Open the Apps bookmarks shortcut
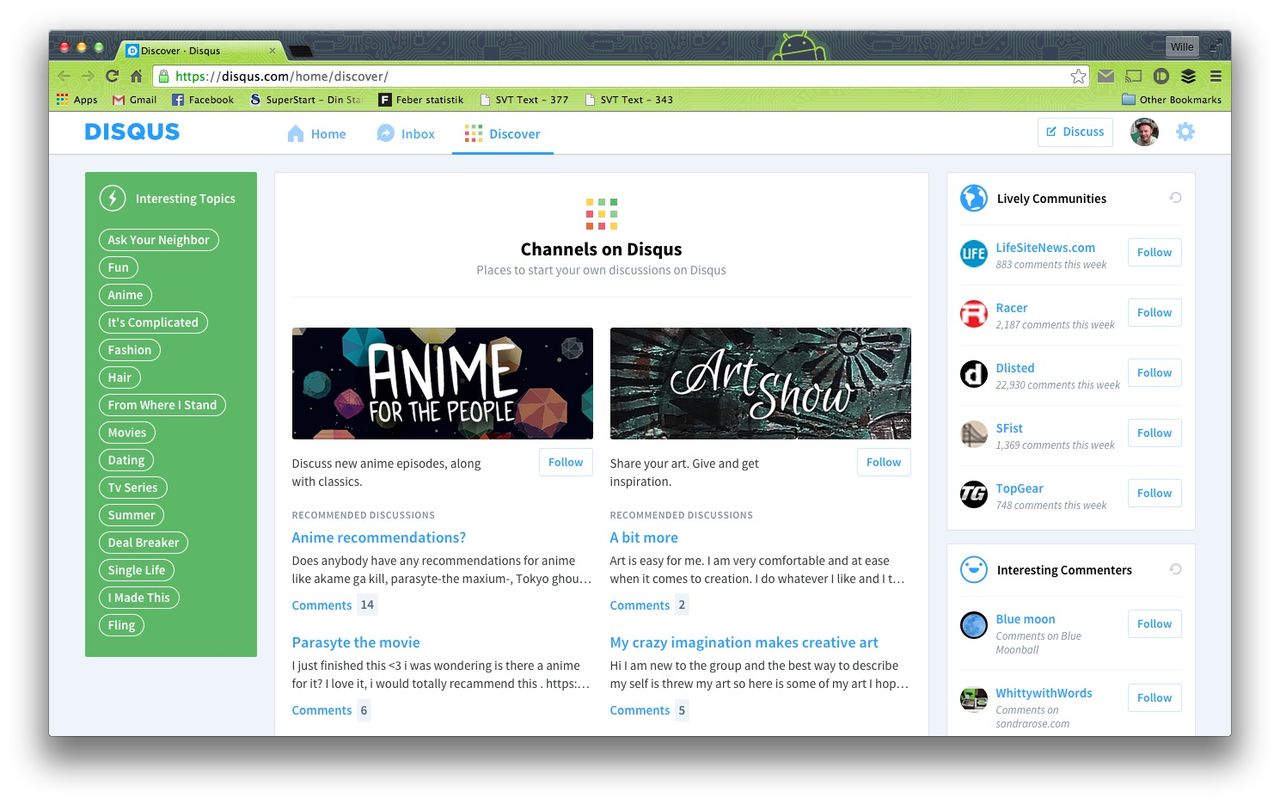This screenshot has width=1280, height=804. (x=77, y=100)
